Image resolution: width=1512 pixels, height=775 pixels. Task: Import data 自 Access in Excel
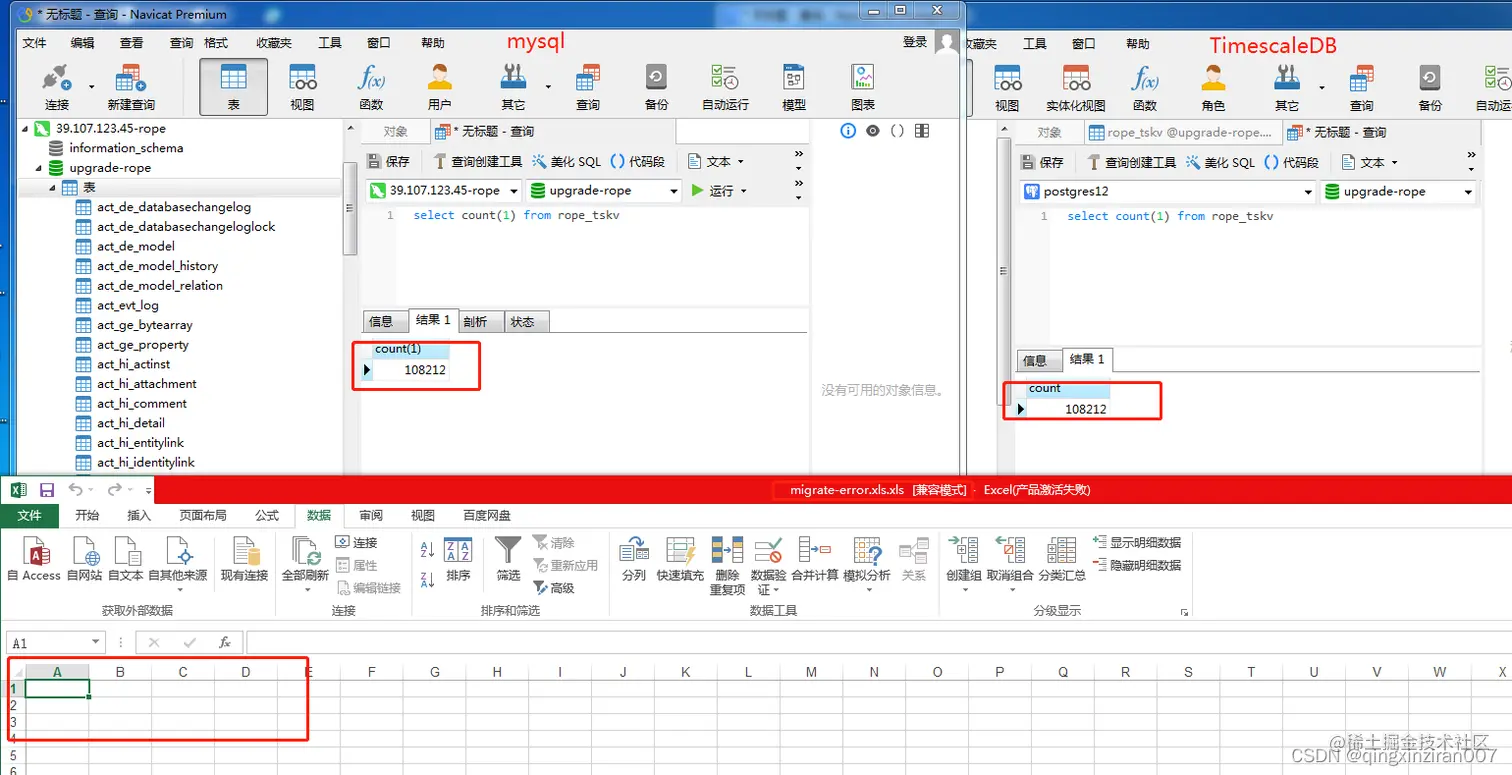click(34, 560)
